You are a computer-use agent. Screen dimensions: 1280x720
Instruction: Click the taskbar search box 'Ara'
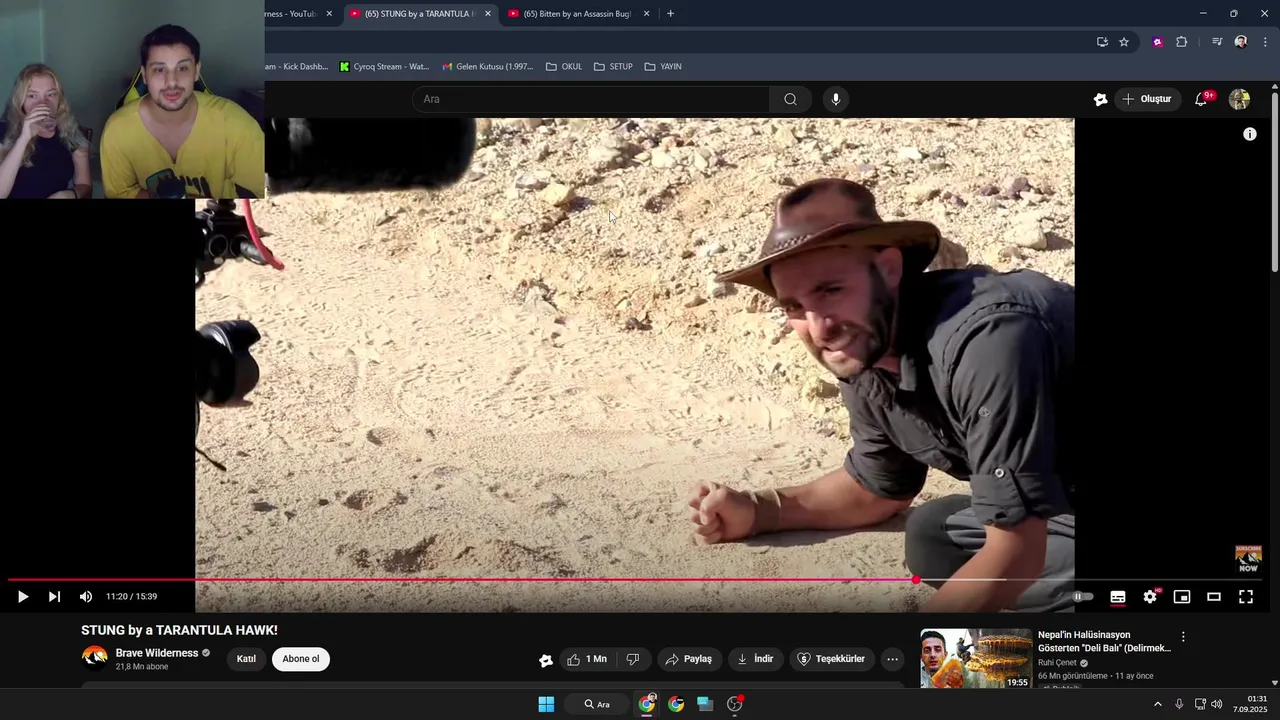pos(597,704)
